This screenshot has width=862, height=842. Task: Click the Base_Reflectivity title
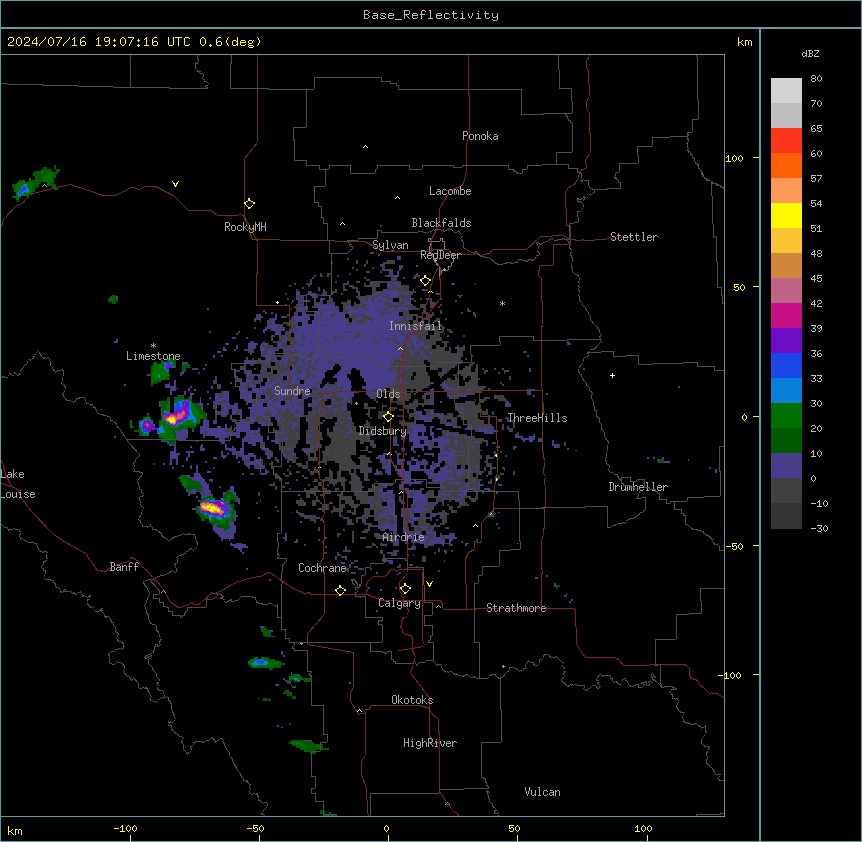[x=431, y=15]
